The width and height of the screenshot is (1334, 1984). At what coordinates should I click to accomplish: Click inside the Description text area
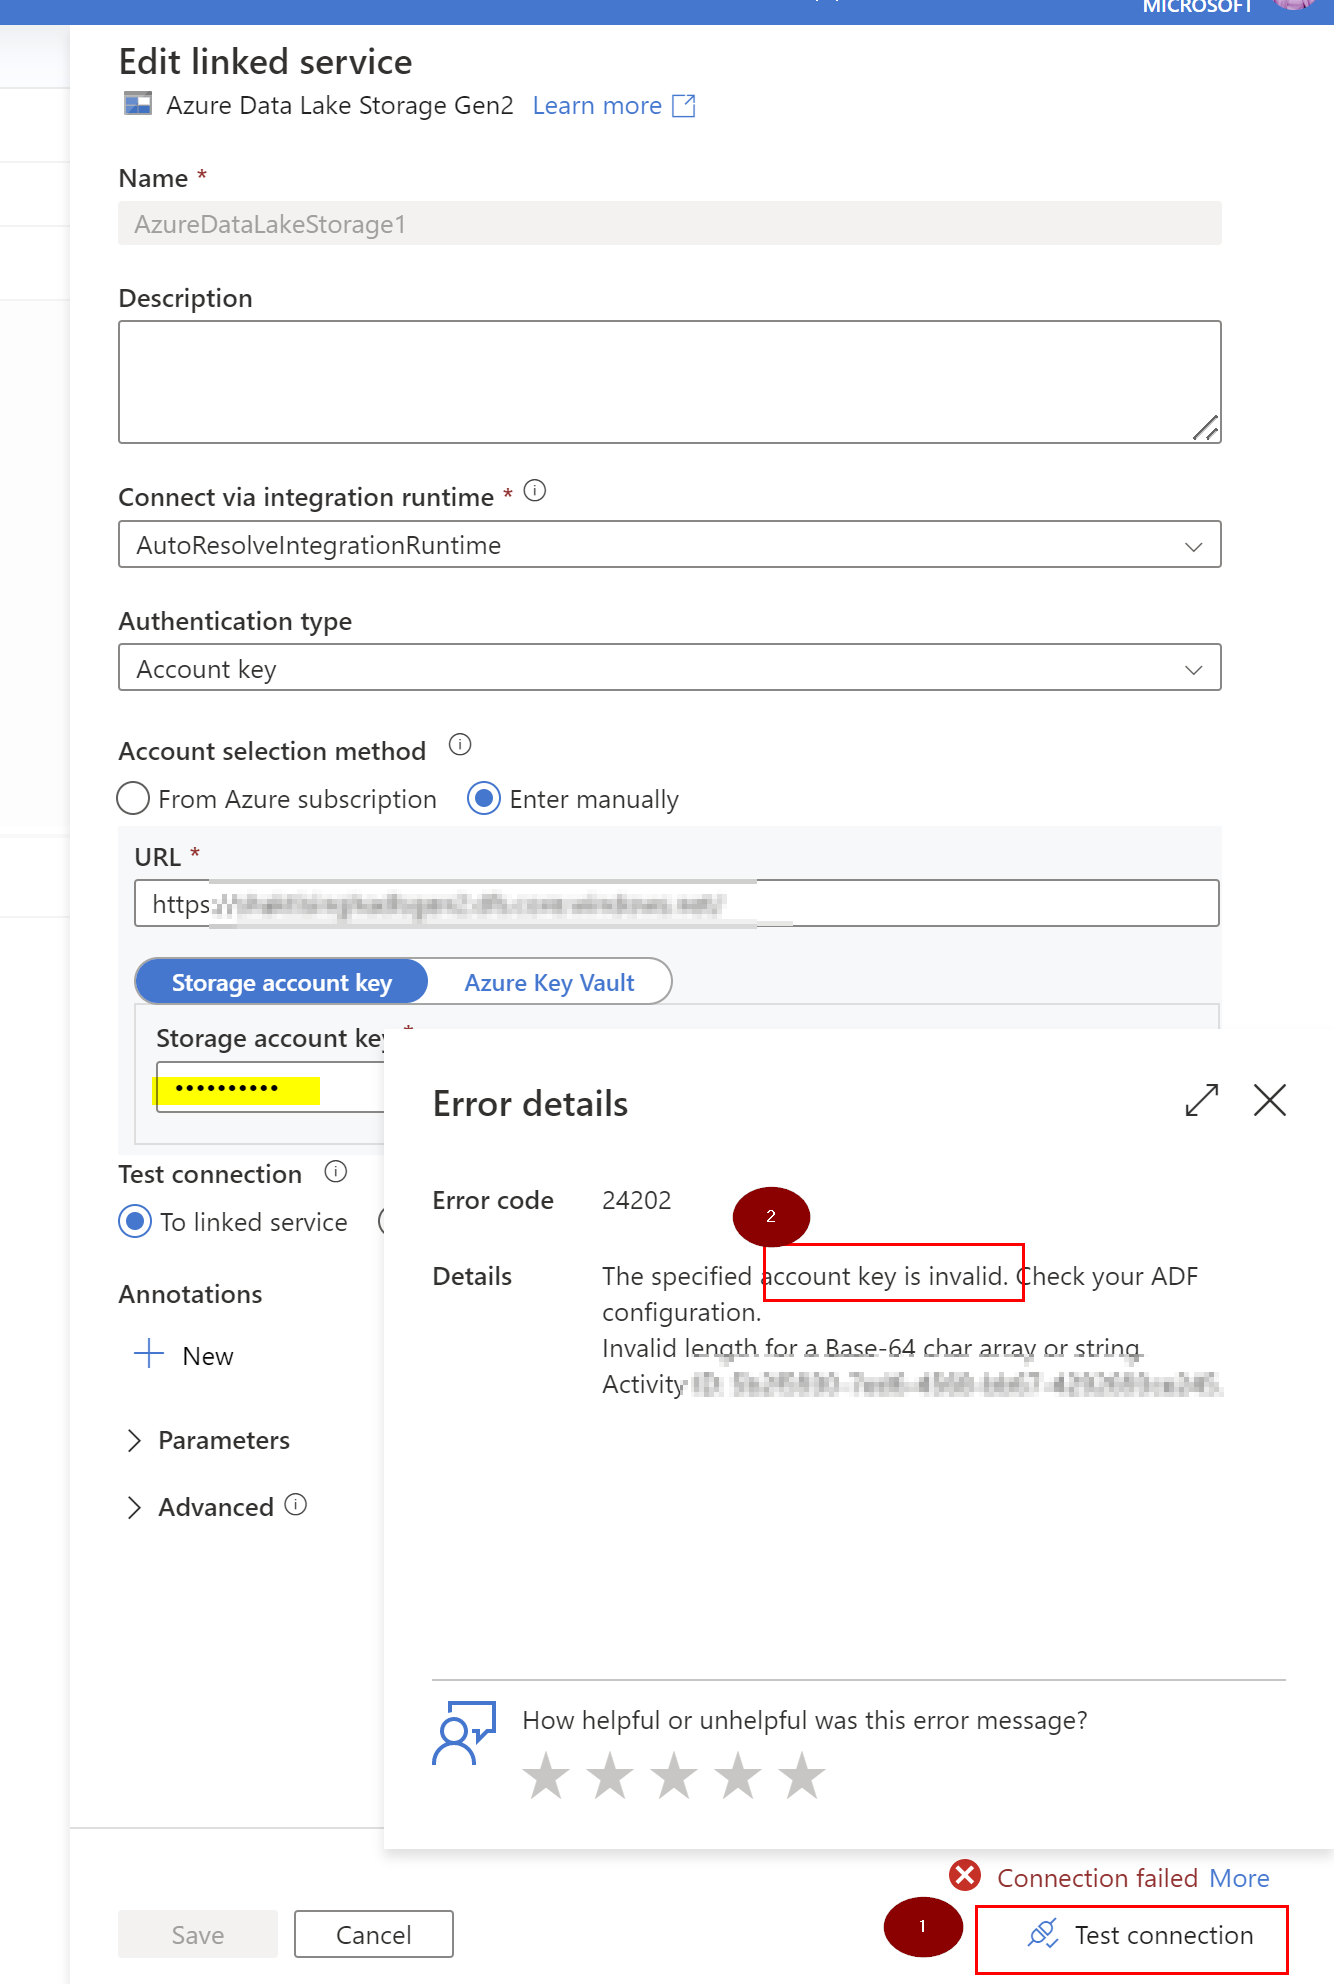pyautogui.click(x=670, y=382)
